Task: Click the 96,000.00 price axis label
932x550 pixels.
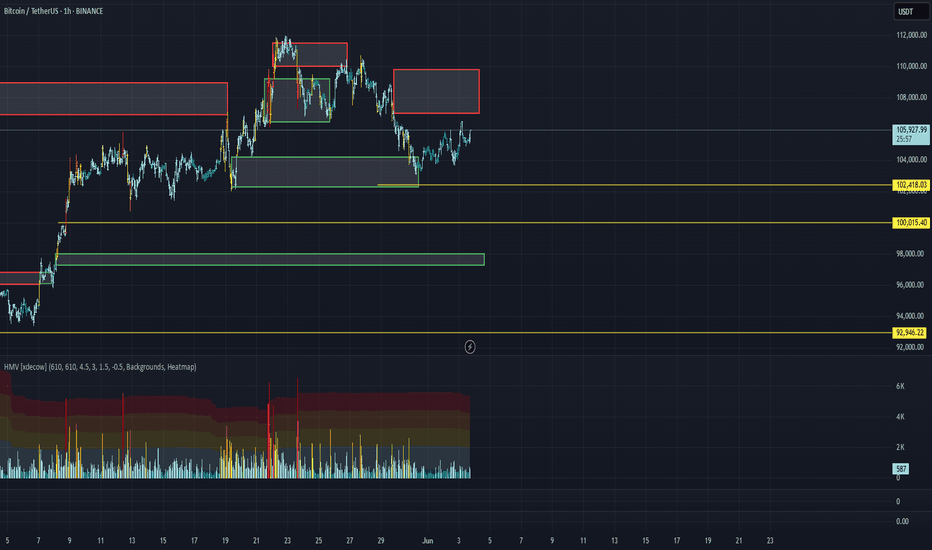Action: [x=910, y=285]
